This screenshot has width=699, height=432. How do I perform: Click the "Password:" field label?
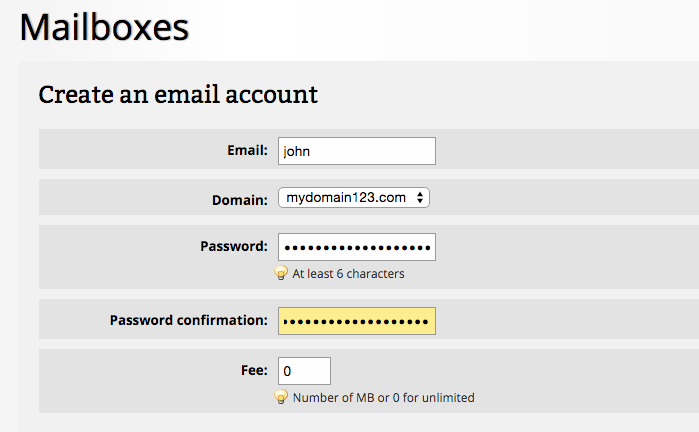pyautogui.click(x=234, y=246)
